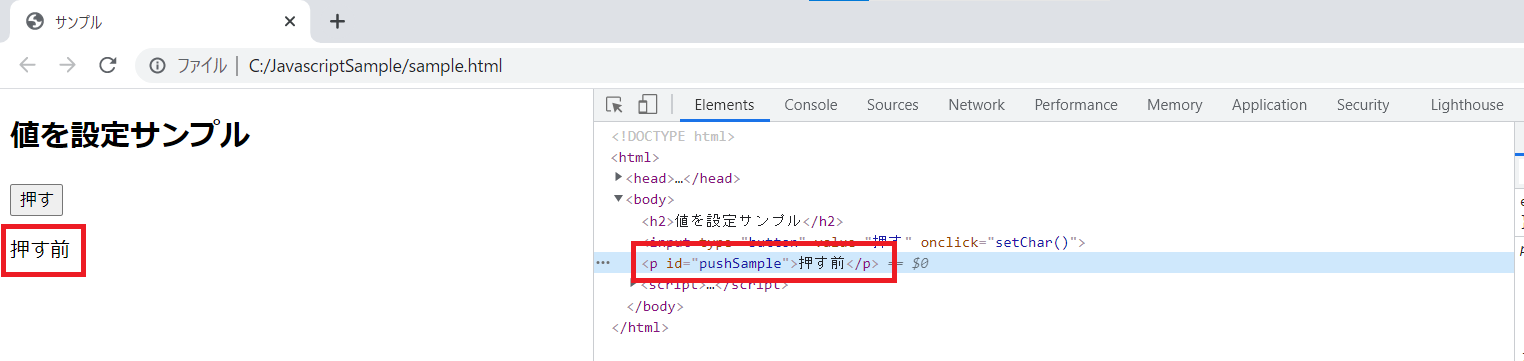Reload the page with refresh icon

108,66
